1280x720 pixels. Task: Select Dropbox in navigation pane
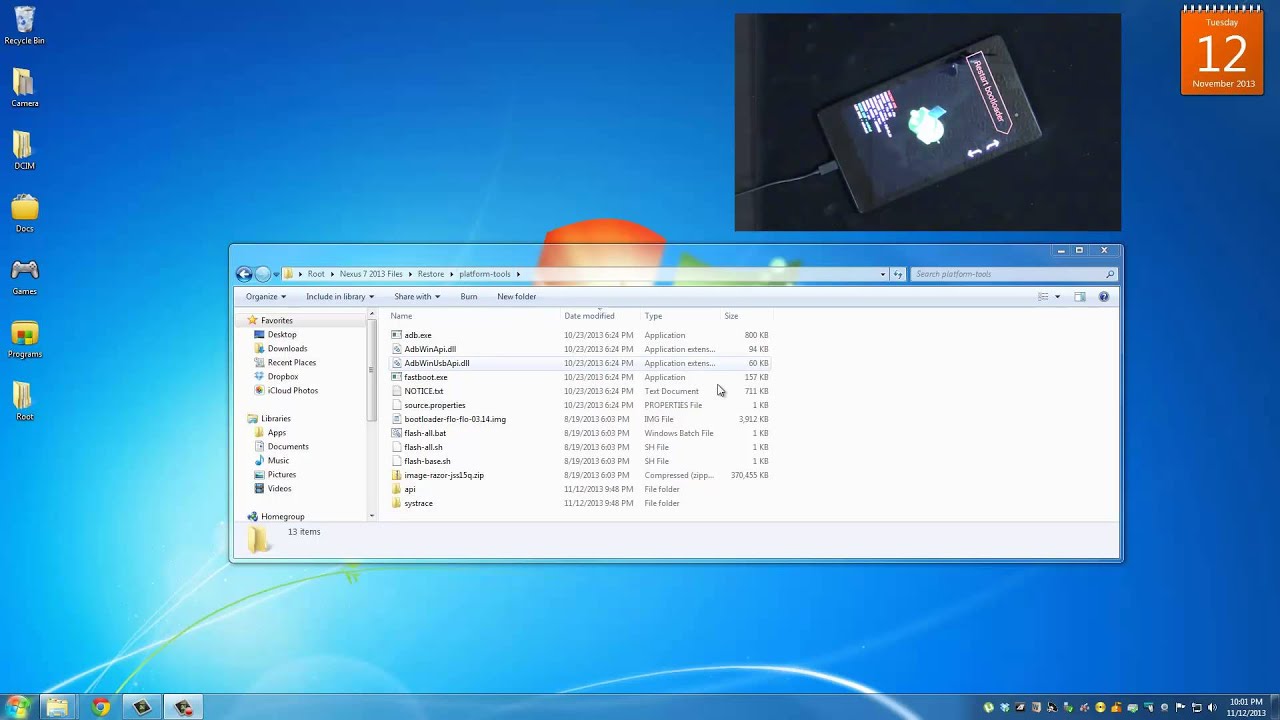click(x=283, y=377)
